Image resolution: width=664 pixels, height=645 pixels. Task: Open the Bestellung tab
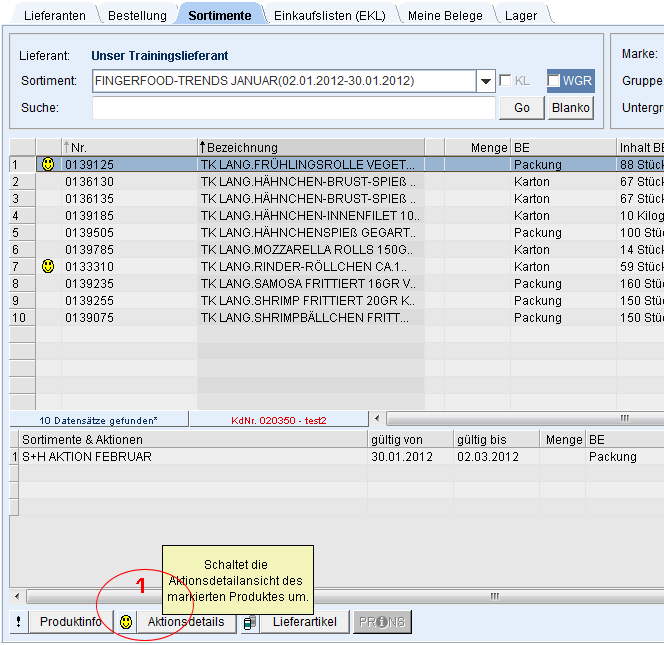pyautogui.click(x=137, y=15)
